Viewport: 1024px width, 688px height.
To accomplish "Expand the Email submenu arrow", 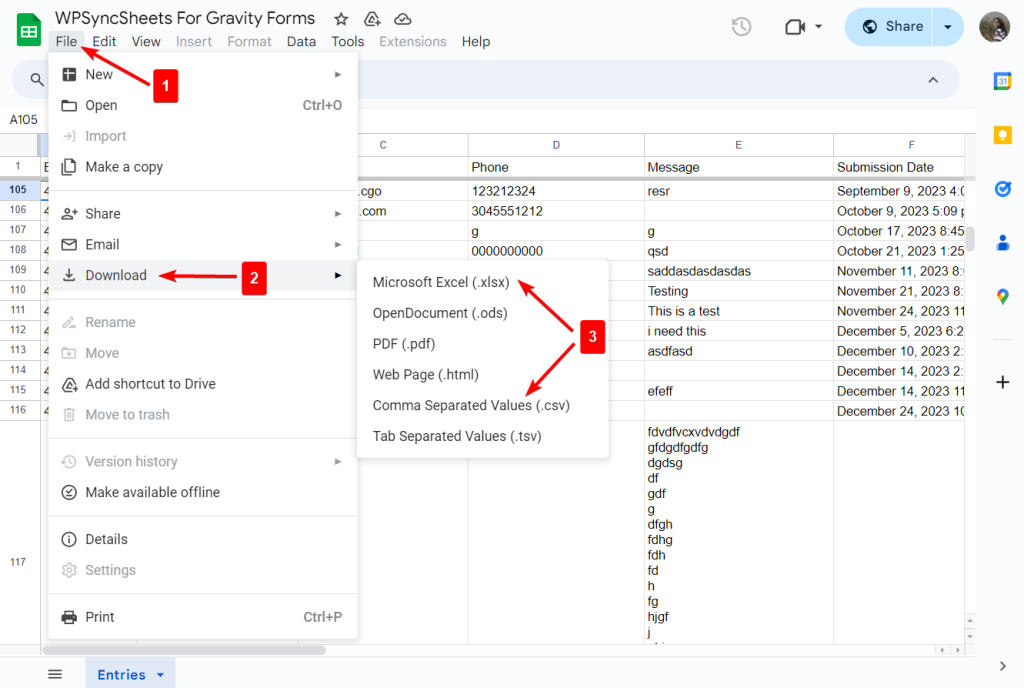I will point(338,244).
